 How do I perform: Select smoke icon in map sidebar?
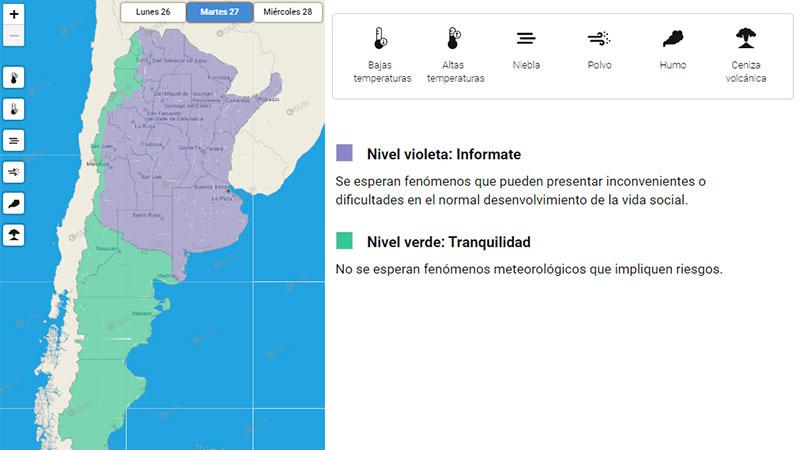(x=14, y=204)
